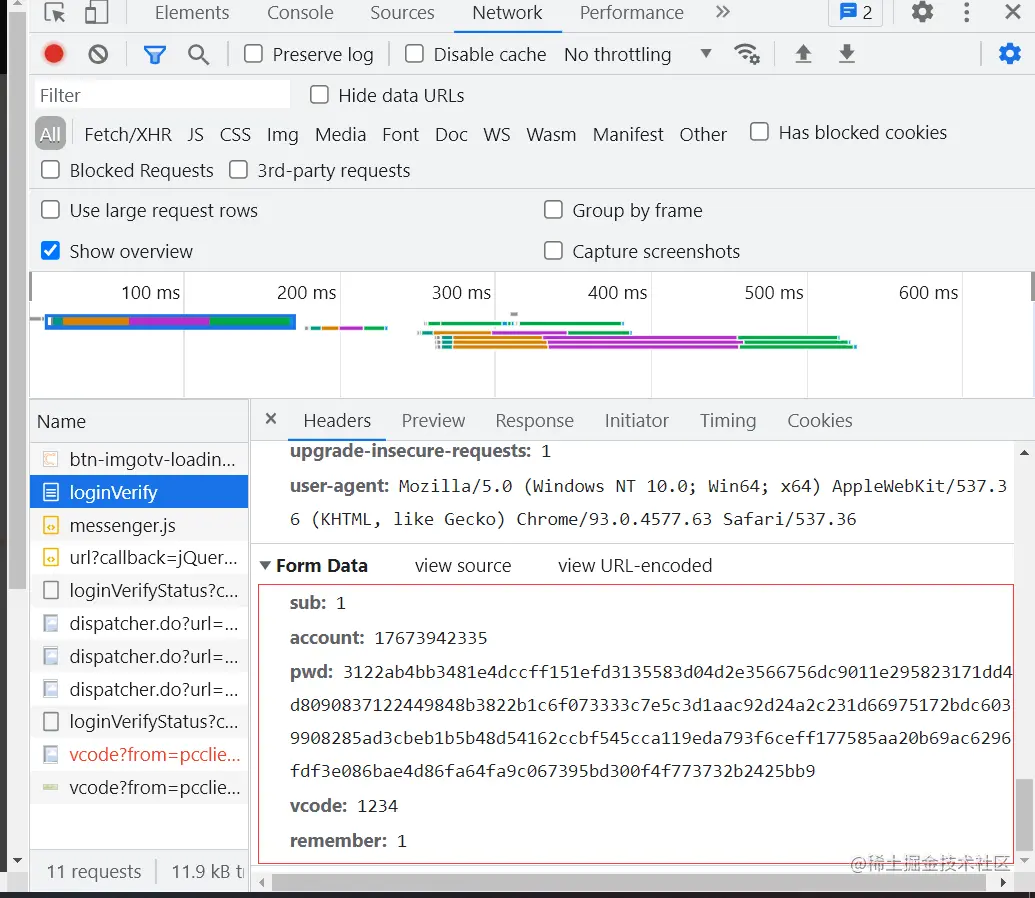The width and height of the screenshot is (1035, 898).
Task: Open the Initiator tab
Action: [636, 421]
